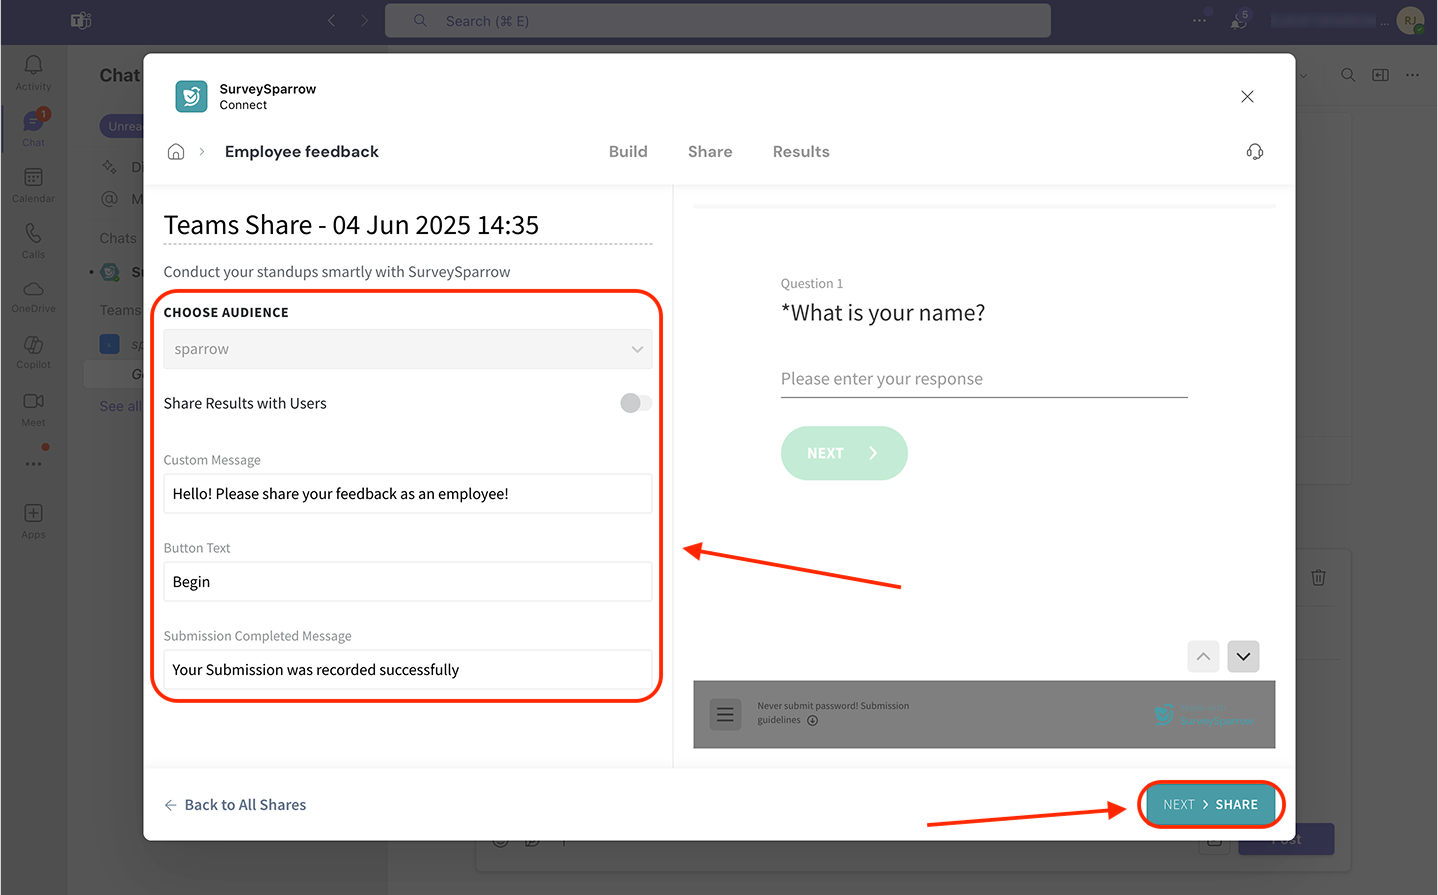Open the Activity bell icon

point(33,71)
